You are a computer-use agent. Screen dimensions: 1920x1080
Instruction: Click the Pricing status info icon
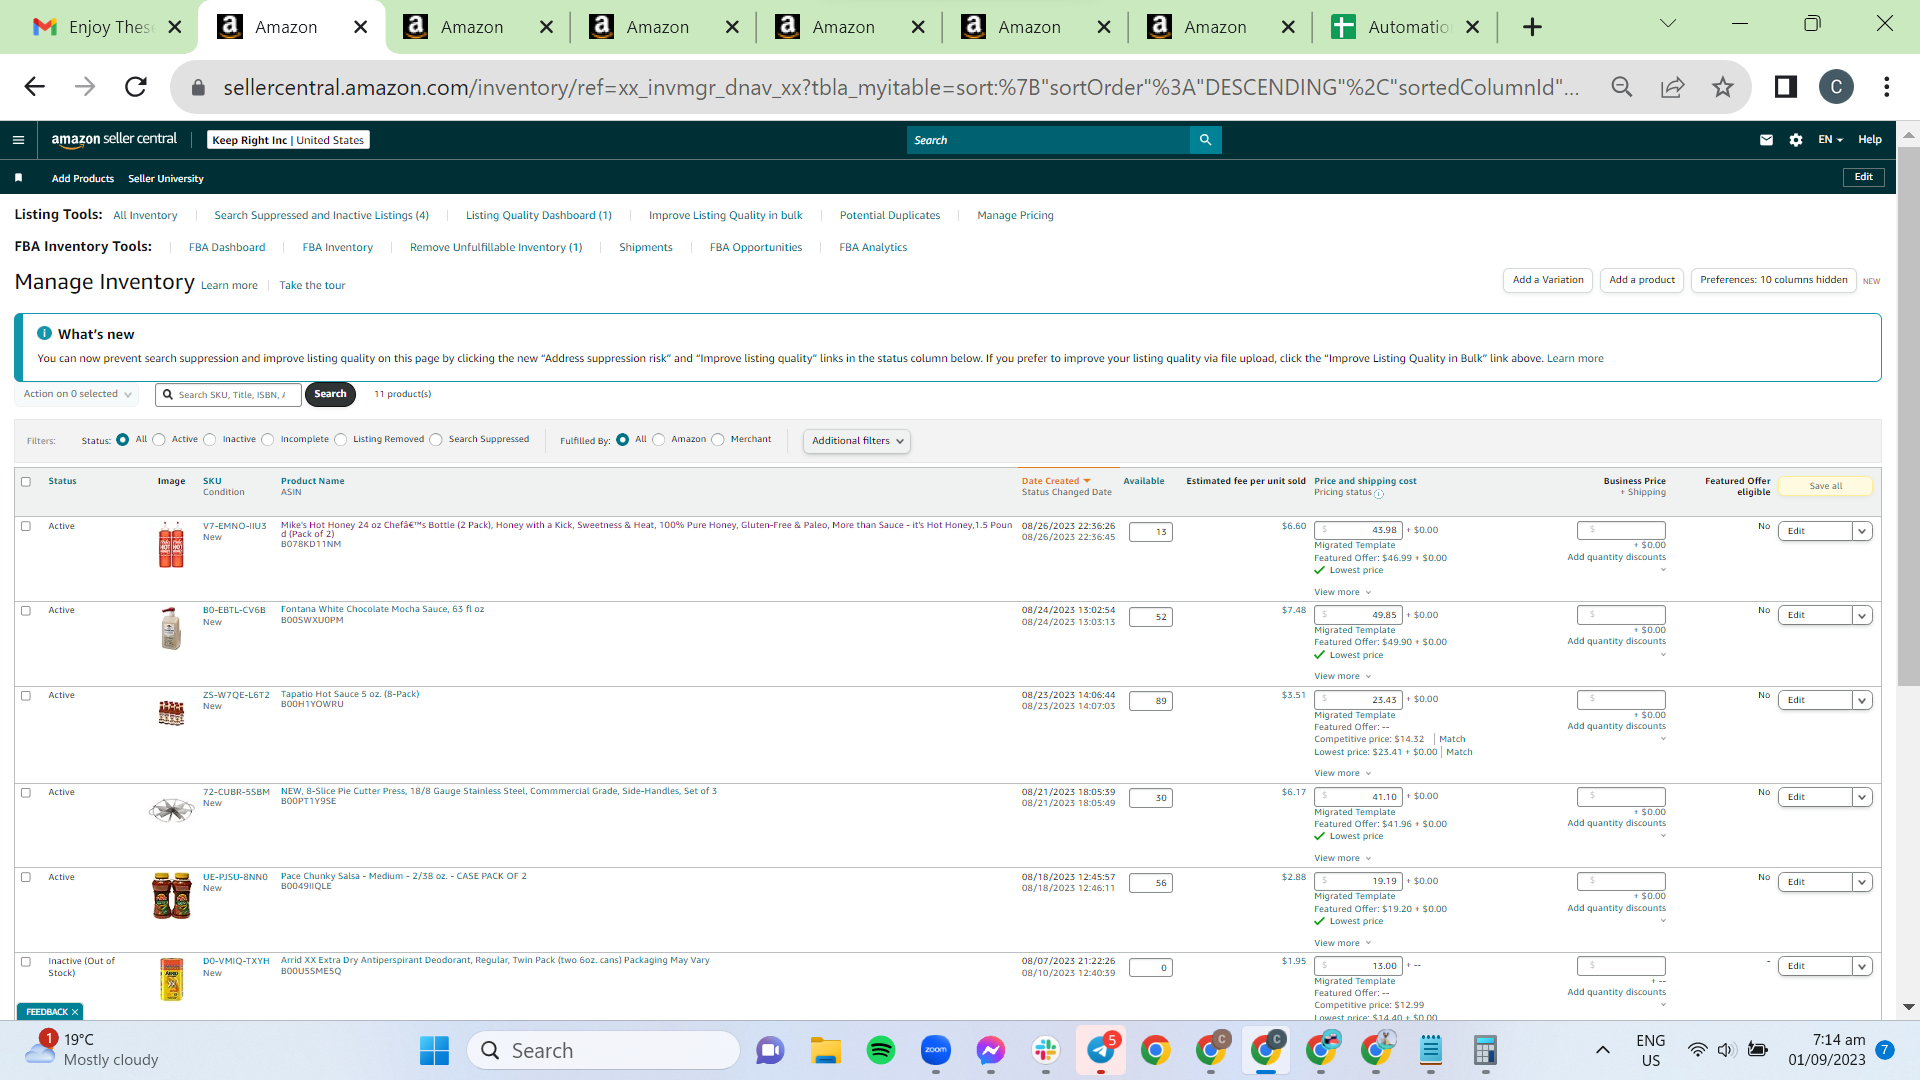pos(1379,493)
